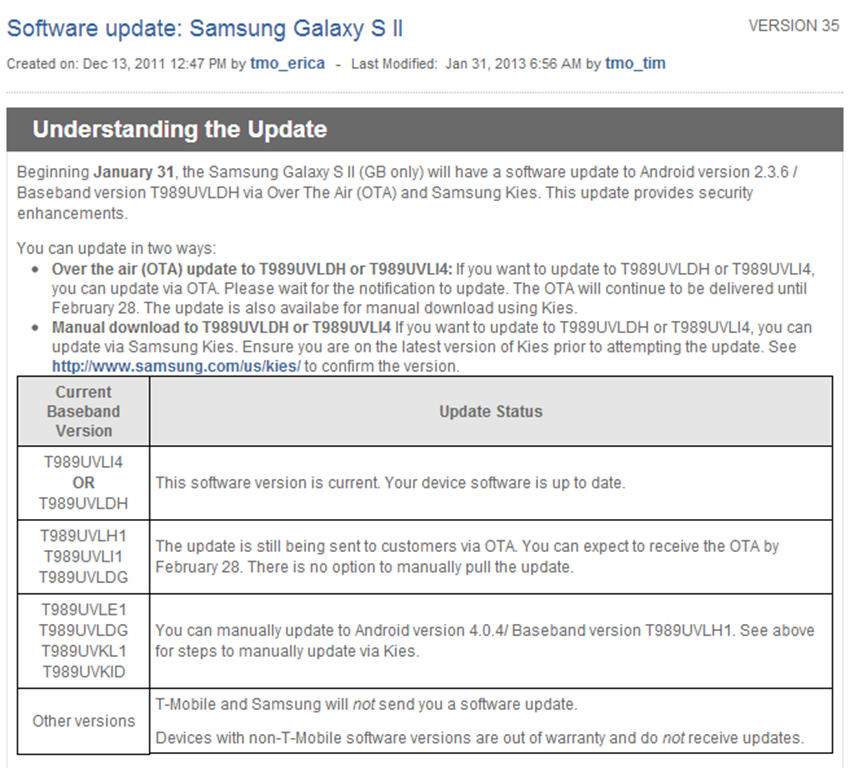Click the 'This software version is current' cell
Image resolution: width=850 pixels, height=768 pixels.
(491, 483)
